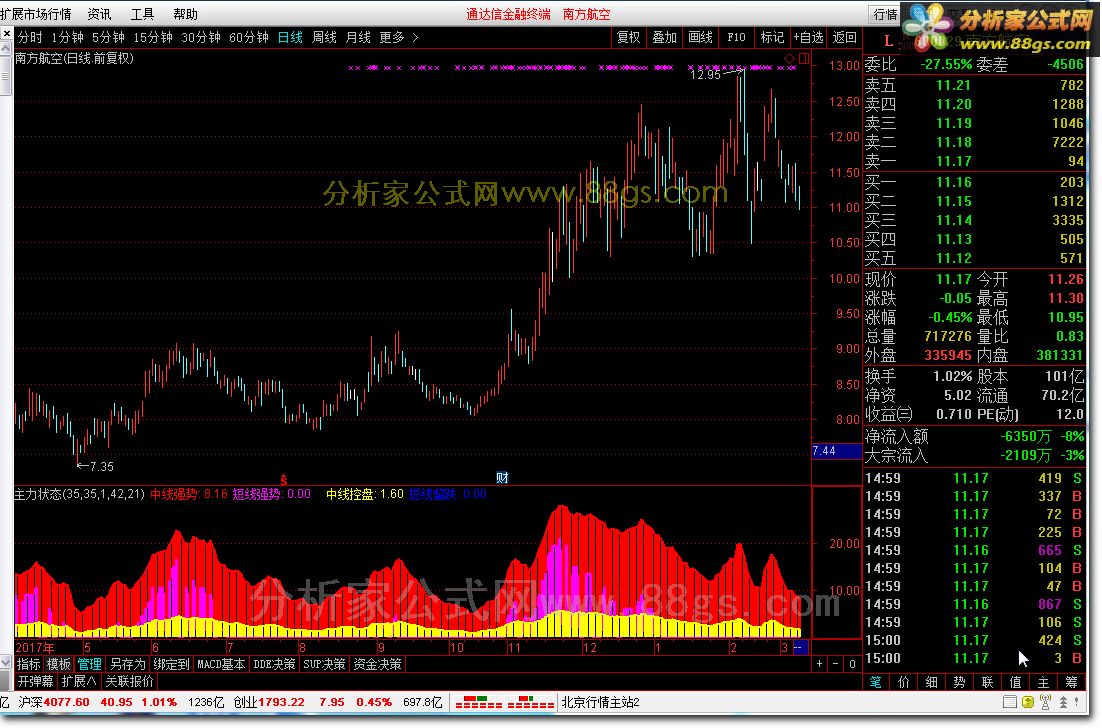Viewport: 1102px width, 728px height.
Task: Toggle 标记 stock mark
Action: pos(772,37)
